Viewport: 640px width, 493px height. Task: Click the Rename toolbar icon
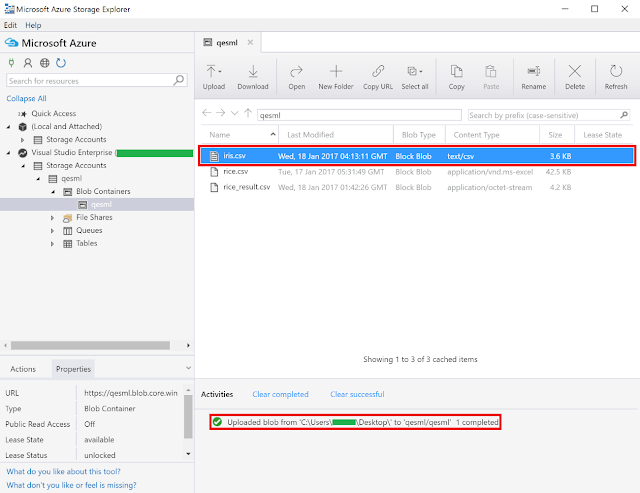pos(533,73)
